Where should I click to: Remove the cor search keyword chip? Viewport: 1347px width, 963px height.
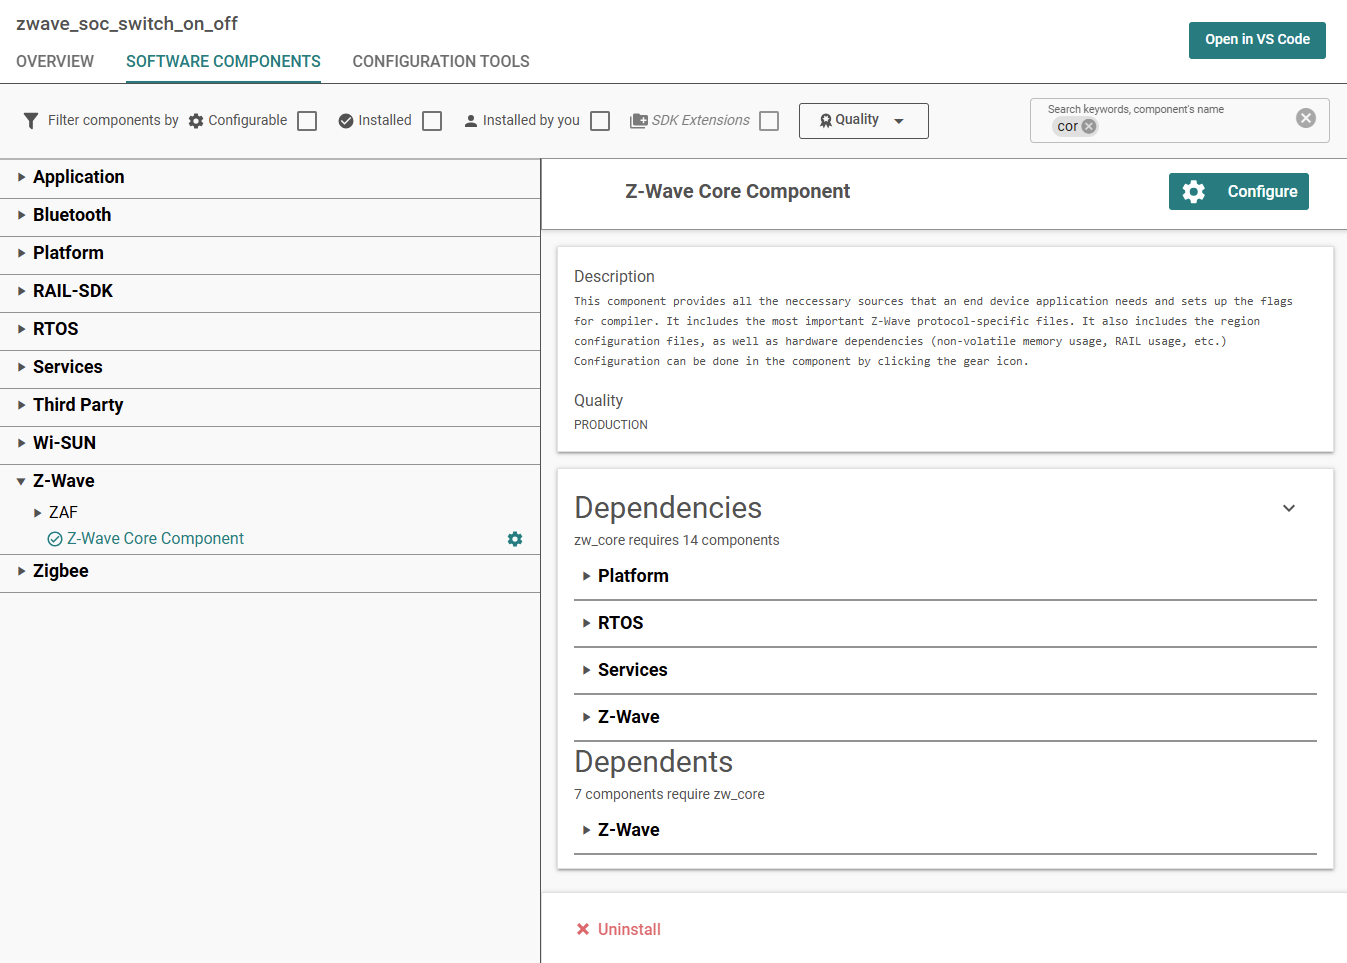(1088, 126)
